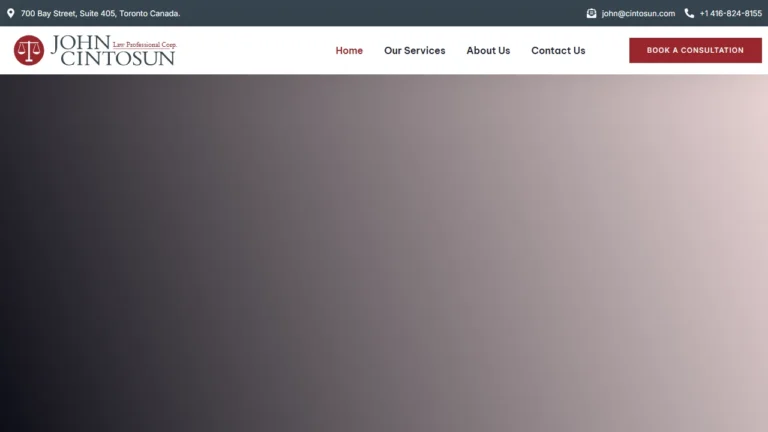Screen dimensions: 768x432
Task: Click the Suite 405 text in the top bar
Action: pyautogui.click(x=98, y=13)
